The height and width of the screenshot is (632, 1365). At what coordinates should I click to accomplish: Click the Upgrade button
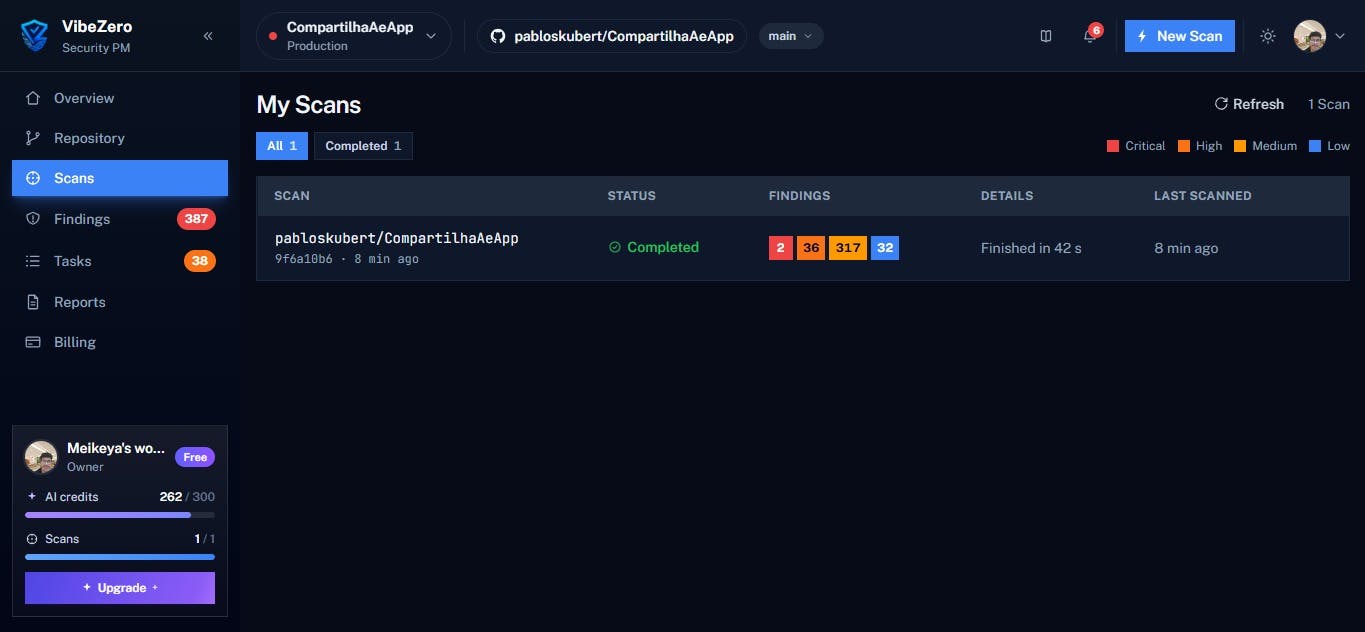coord(120,588)
